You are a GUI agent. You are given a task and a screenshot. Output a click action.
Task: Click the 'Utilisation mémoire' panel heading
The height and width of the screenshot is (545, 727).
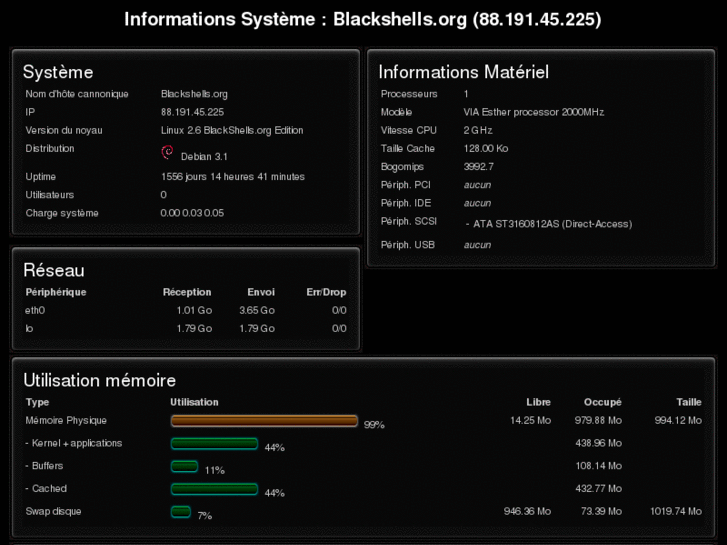[100, 380]
